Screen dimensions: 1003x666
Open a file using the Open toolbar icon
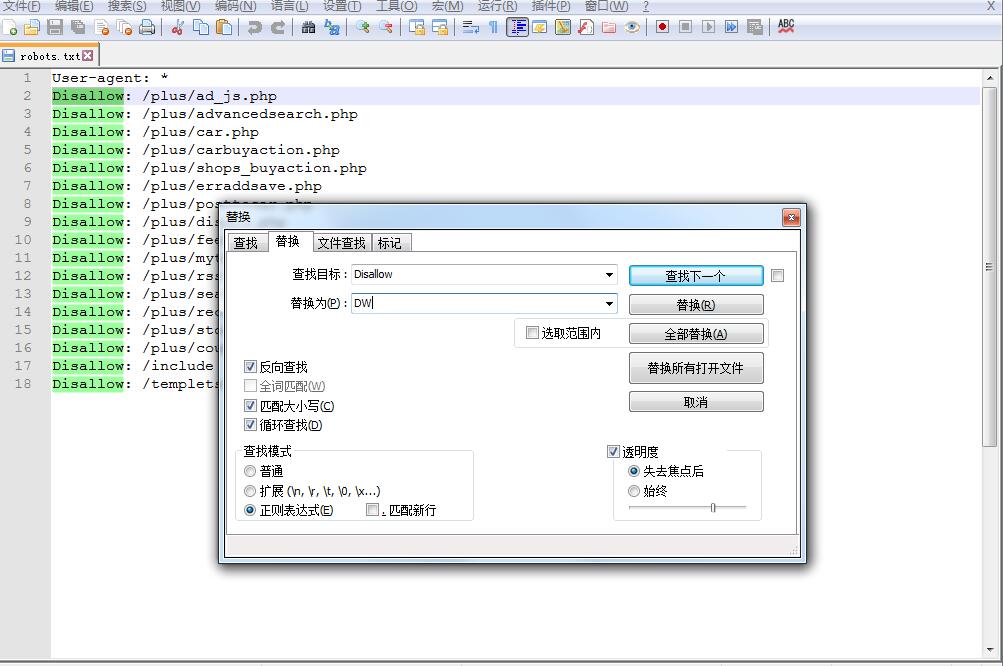pyautogui.click(x=34, y=28)
